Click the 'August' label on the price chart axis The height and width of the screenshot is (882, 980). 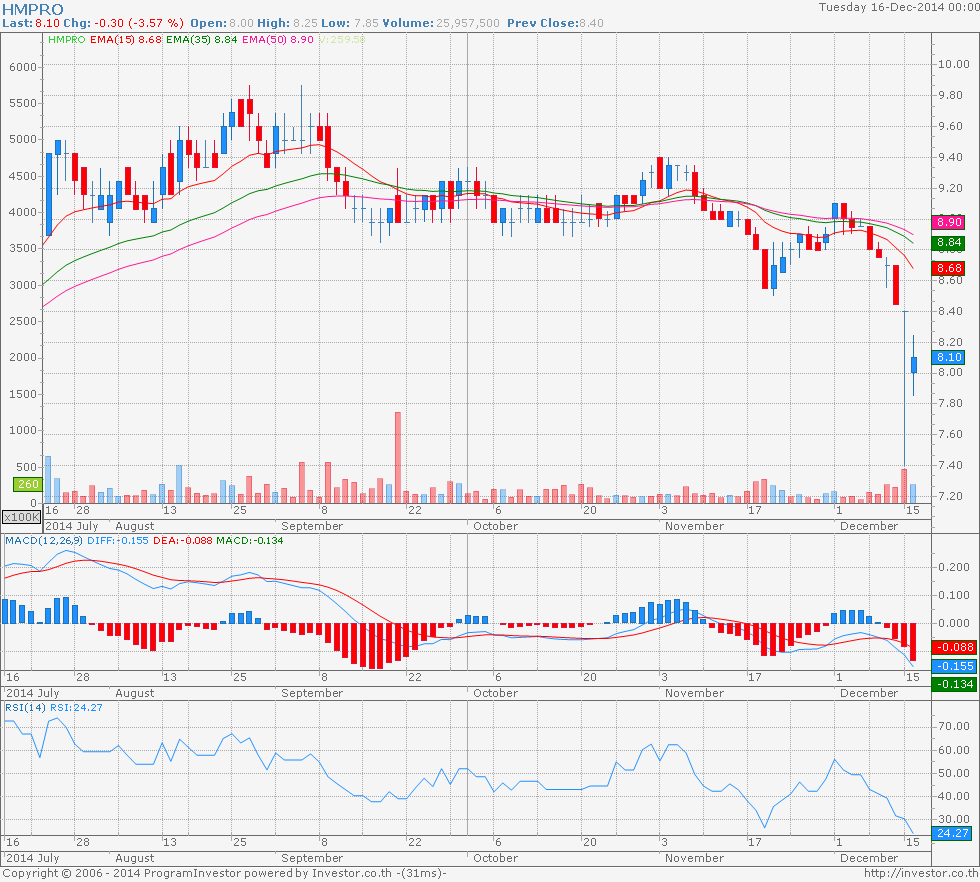pos(135,526)
